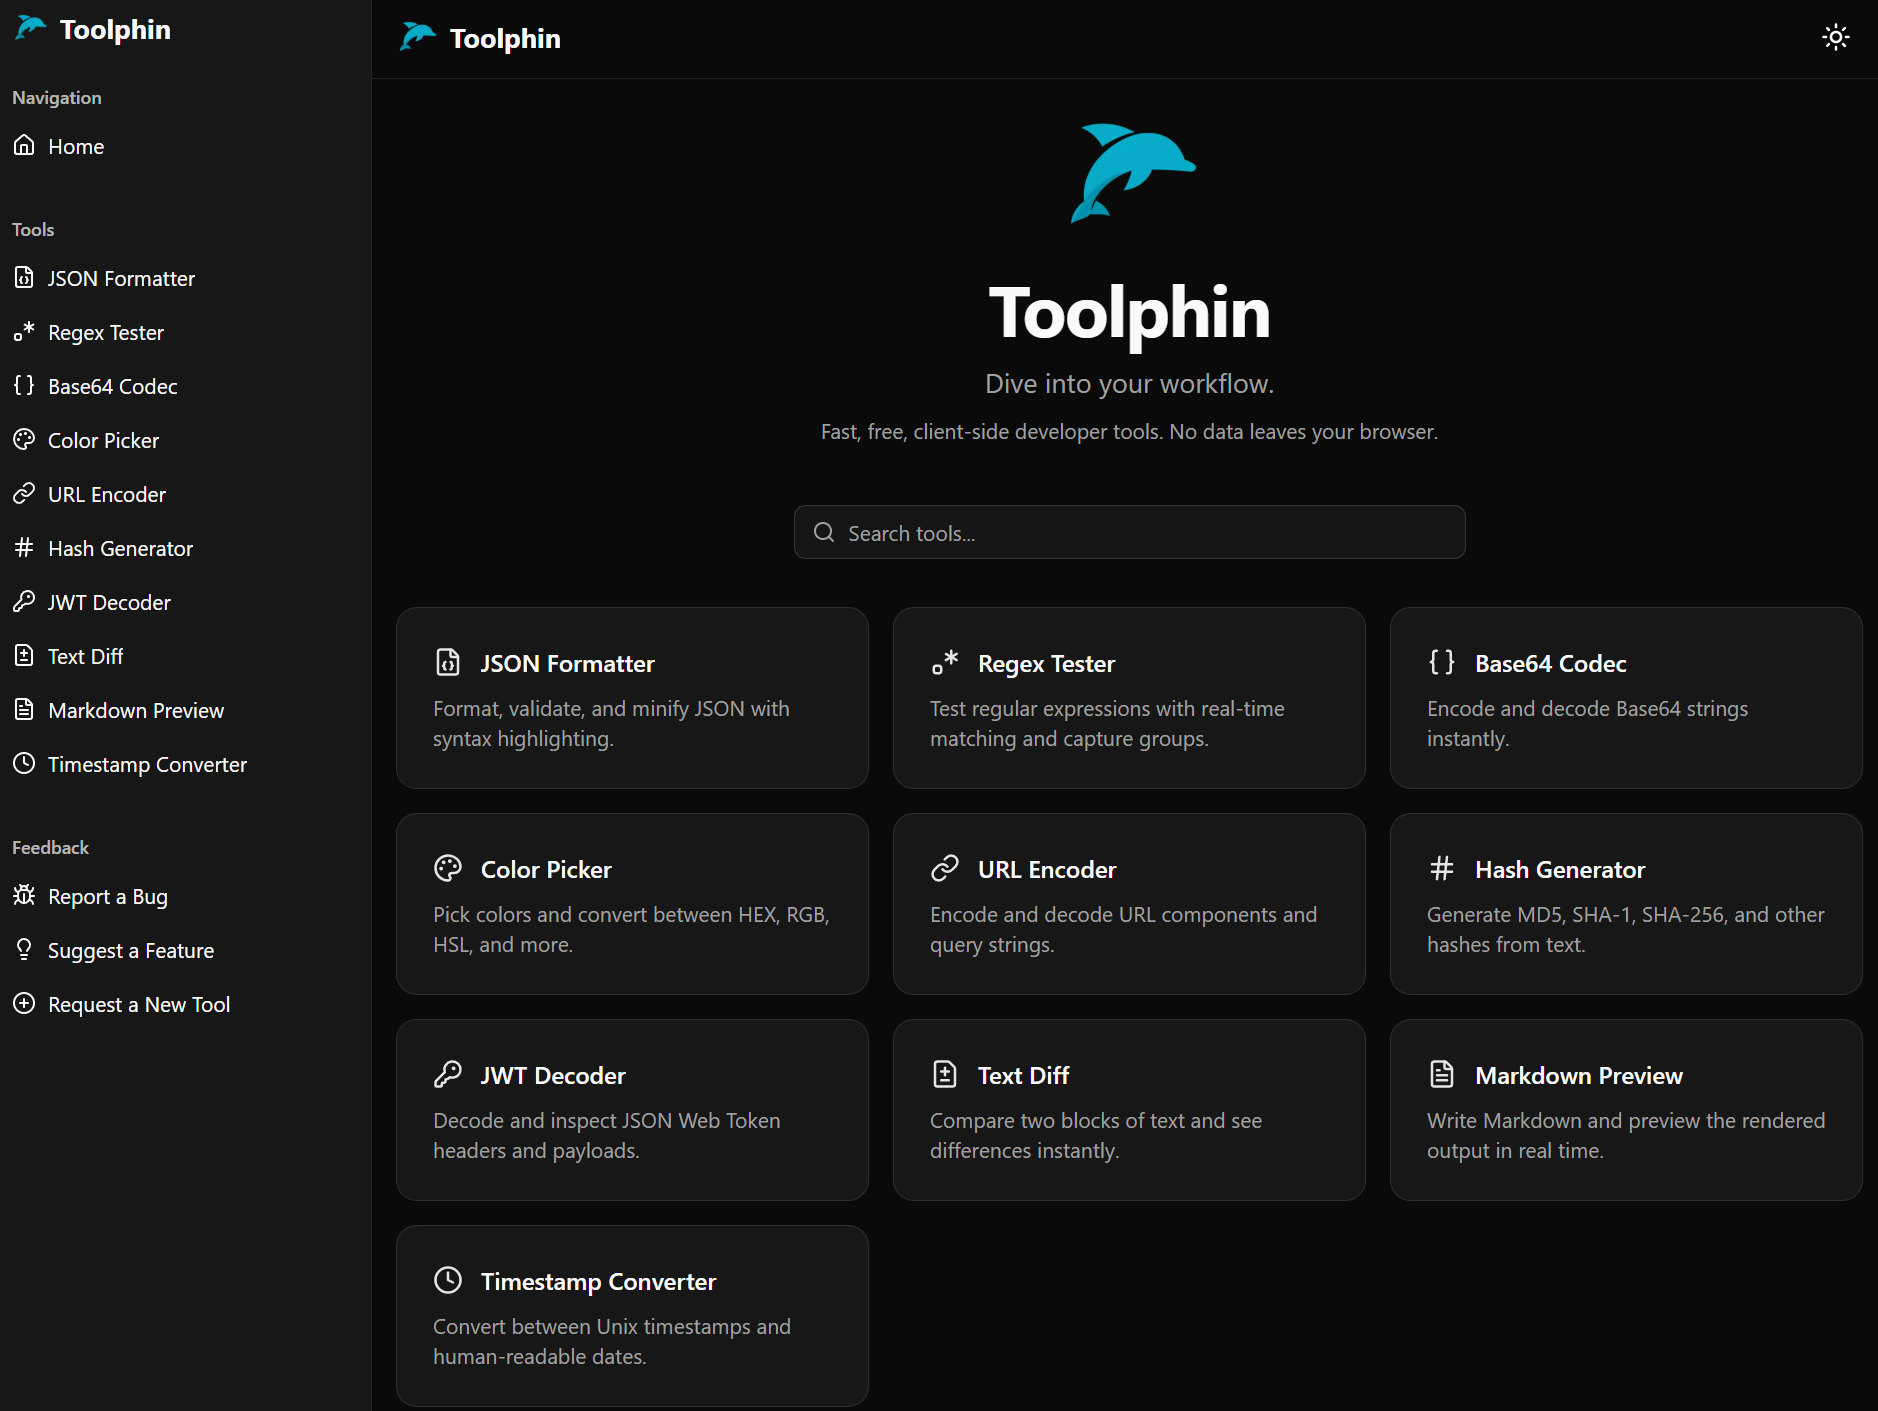Select Text Diff from the sidebar
Image resolution: width=1878 pixels, height=1411 pixels.
(85, 656)
